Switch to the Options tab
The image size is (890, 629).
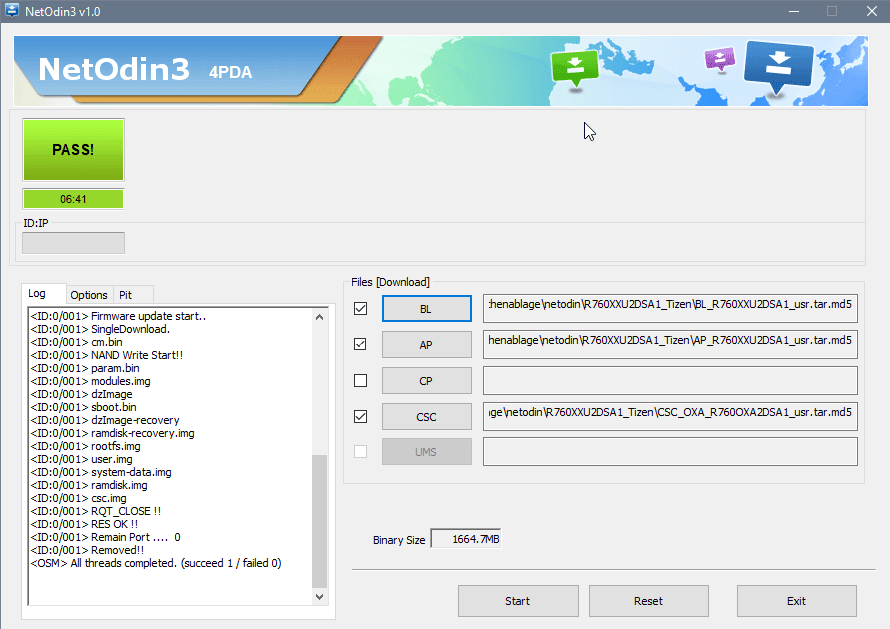pyautogui.click(x=89, y=295)
